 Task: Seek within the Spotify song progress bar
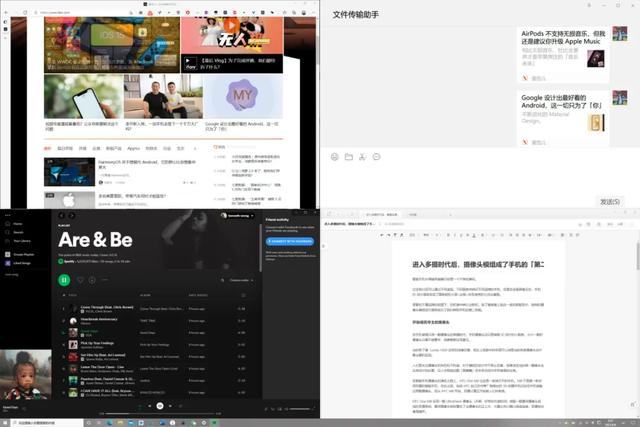[160, 414]
